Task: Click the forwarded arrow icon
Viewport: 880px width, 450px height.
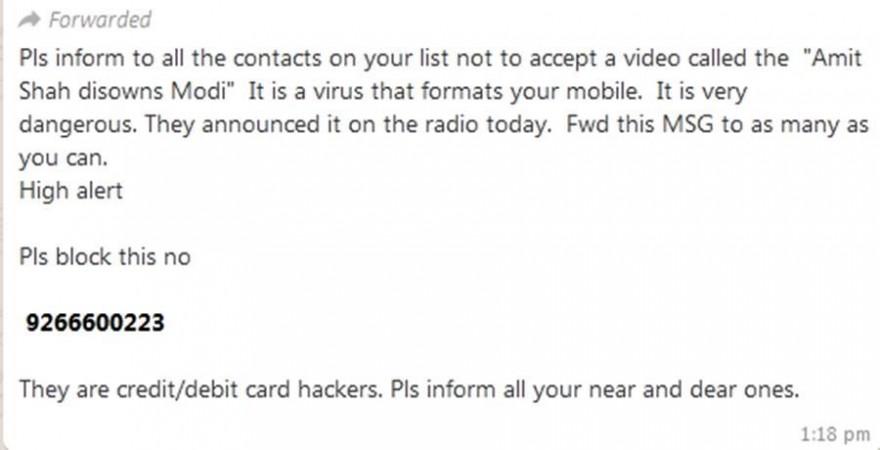Action: [29, 21]
